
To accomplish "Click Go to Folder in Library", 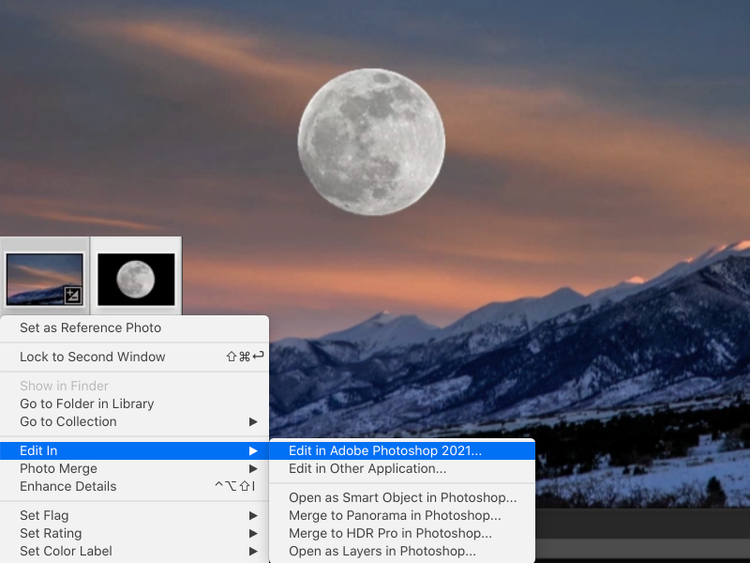I will (x=87, y=404).
